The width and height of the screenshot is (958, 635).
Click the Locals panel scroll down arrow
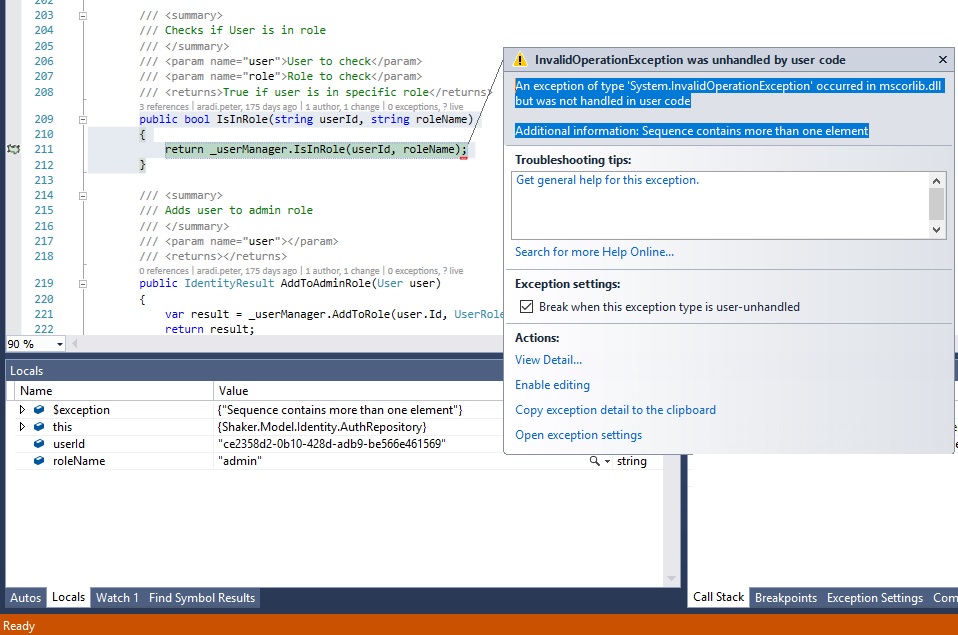click(x=671, y=578)
